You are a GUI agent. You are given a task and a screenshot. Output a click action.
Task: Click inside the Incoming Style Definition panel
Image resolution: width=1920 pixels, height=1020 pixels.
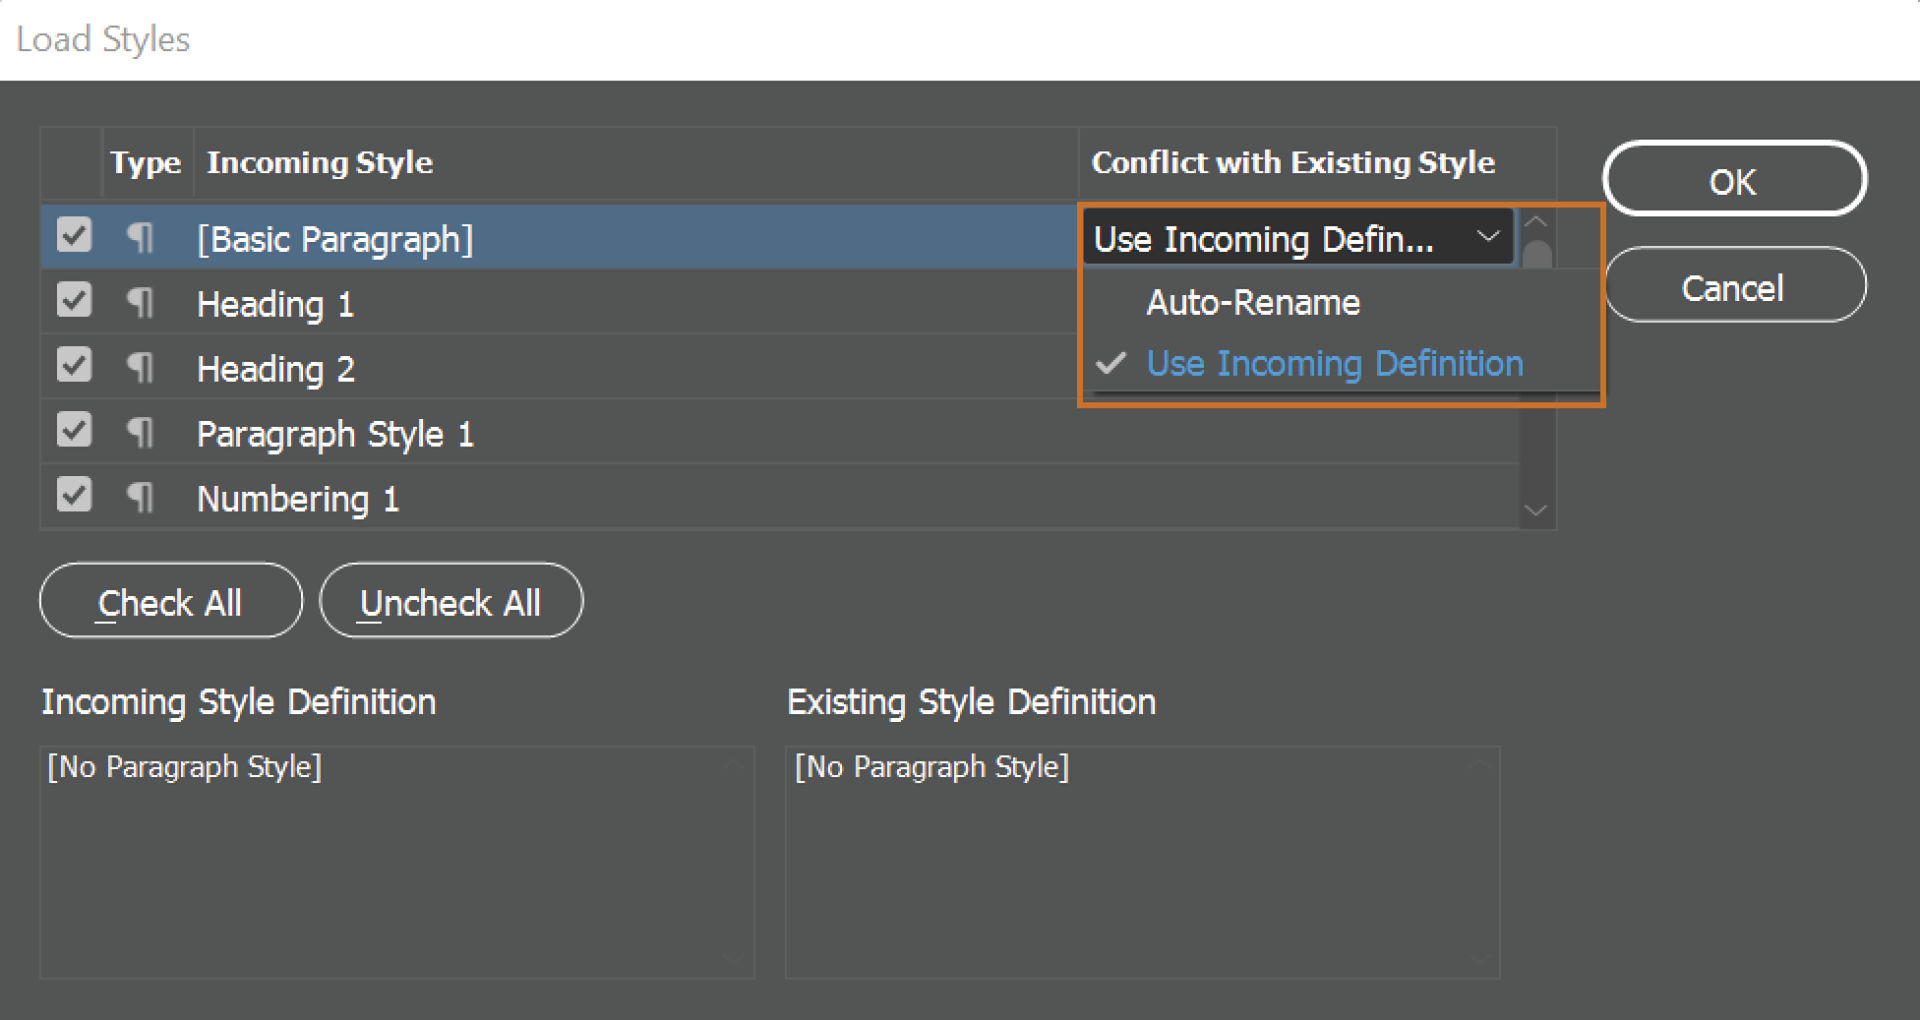point(397,860)
